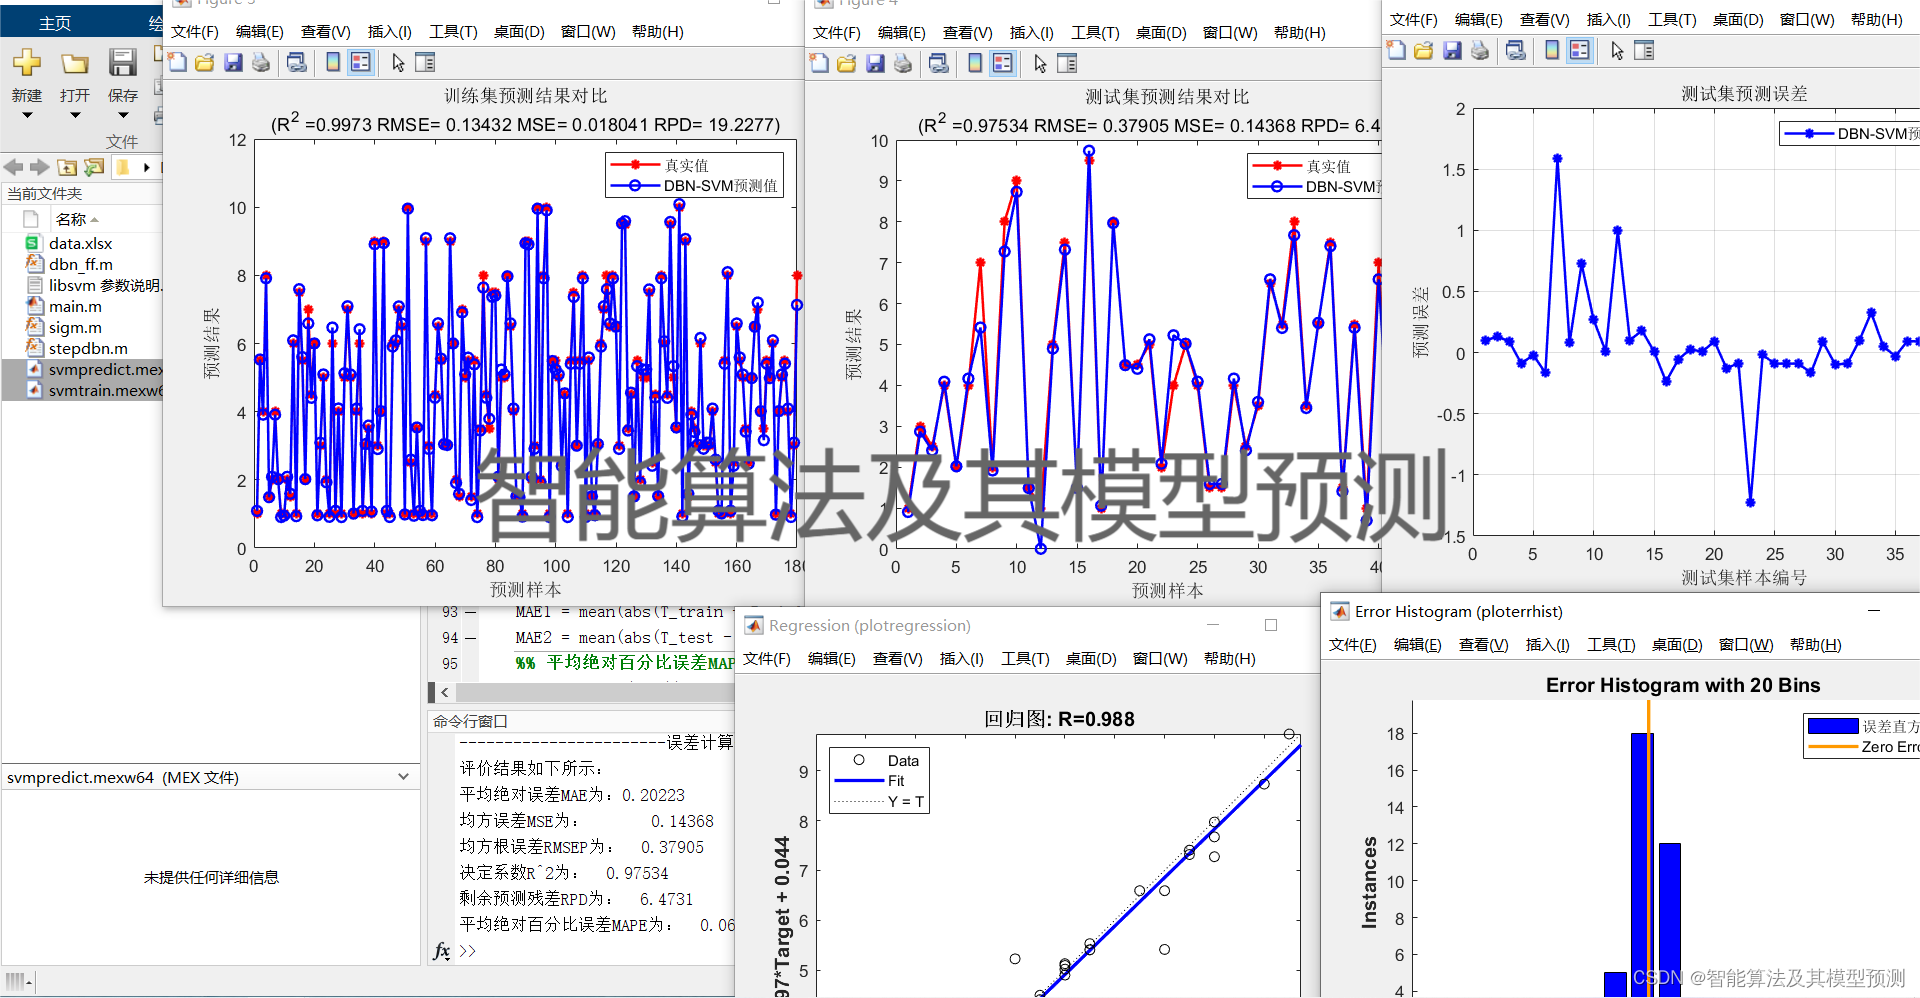Open the svmpredict.mexw64 (MEX 文件) dropdown
The width and height of the screenshot is (1920, 998).
(404, 776)
